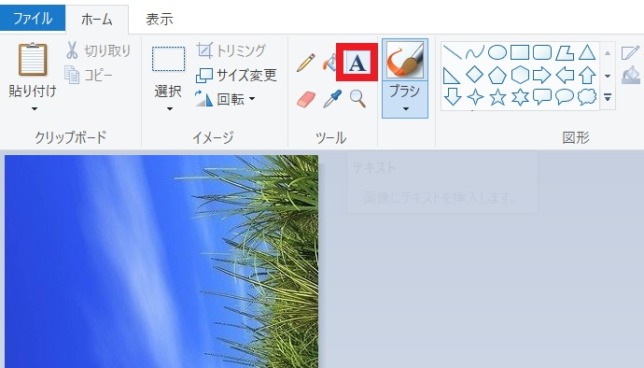Click the 貼り付け paste clipboard icon
Image resolution: width=644 pixels, height=368 pixels.
tap(32, 60)
